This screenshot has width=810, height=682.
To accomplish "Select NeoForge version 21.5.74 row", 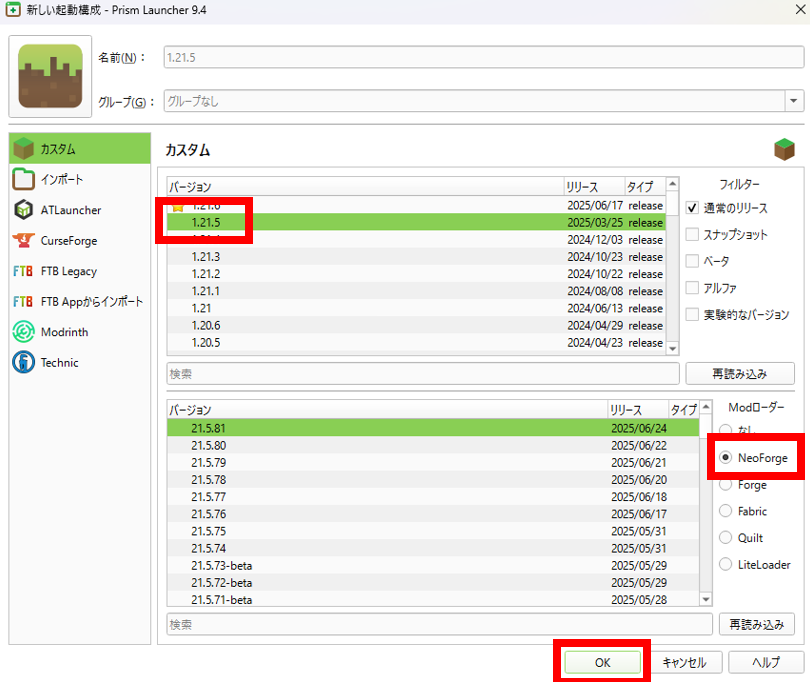I will point(433,548).
